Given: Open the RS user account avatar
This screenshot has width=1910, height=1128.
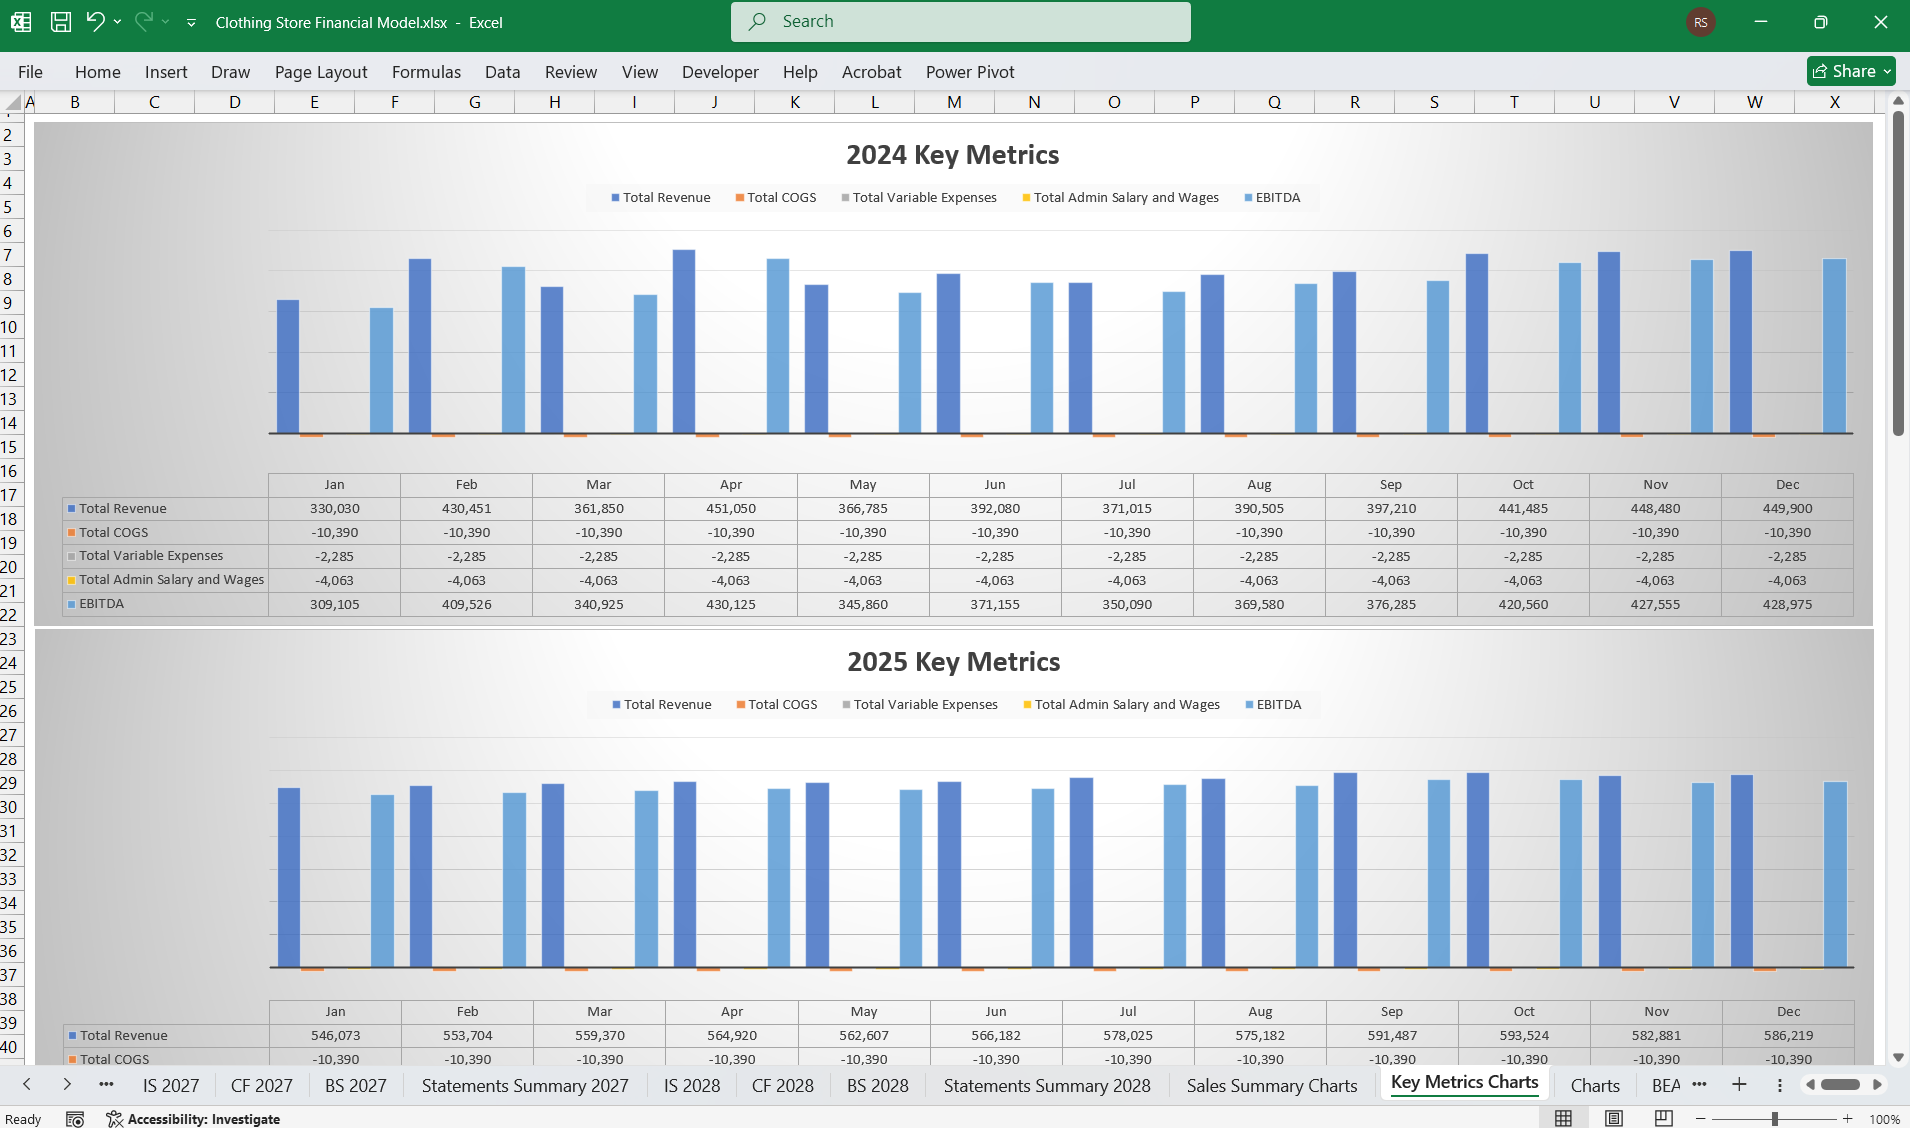Looking at the screenshot, I should click(x=1700, y=22).
